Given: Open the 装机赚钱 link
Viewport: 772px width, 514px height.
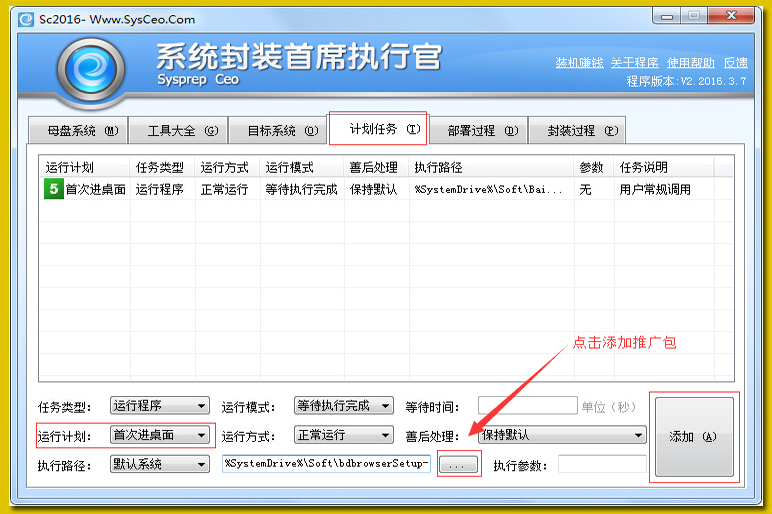Looking at the screenshot, I should tap(579, 63).
